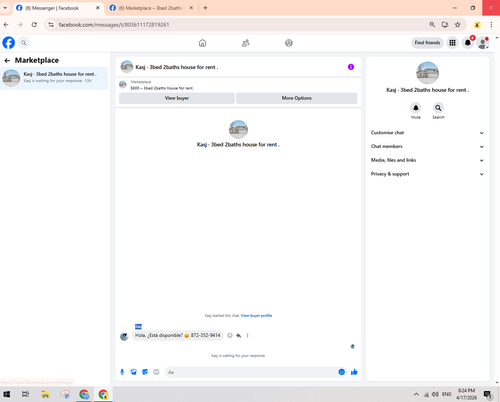The image size is (500, 402).
Task: Show hidden system tray icons
Action: click(416, 394)
